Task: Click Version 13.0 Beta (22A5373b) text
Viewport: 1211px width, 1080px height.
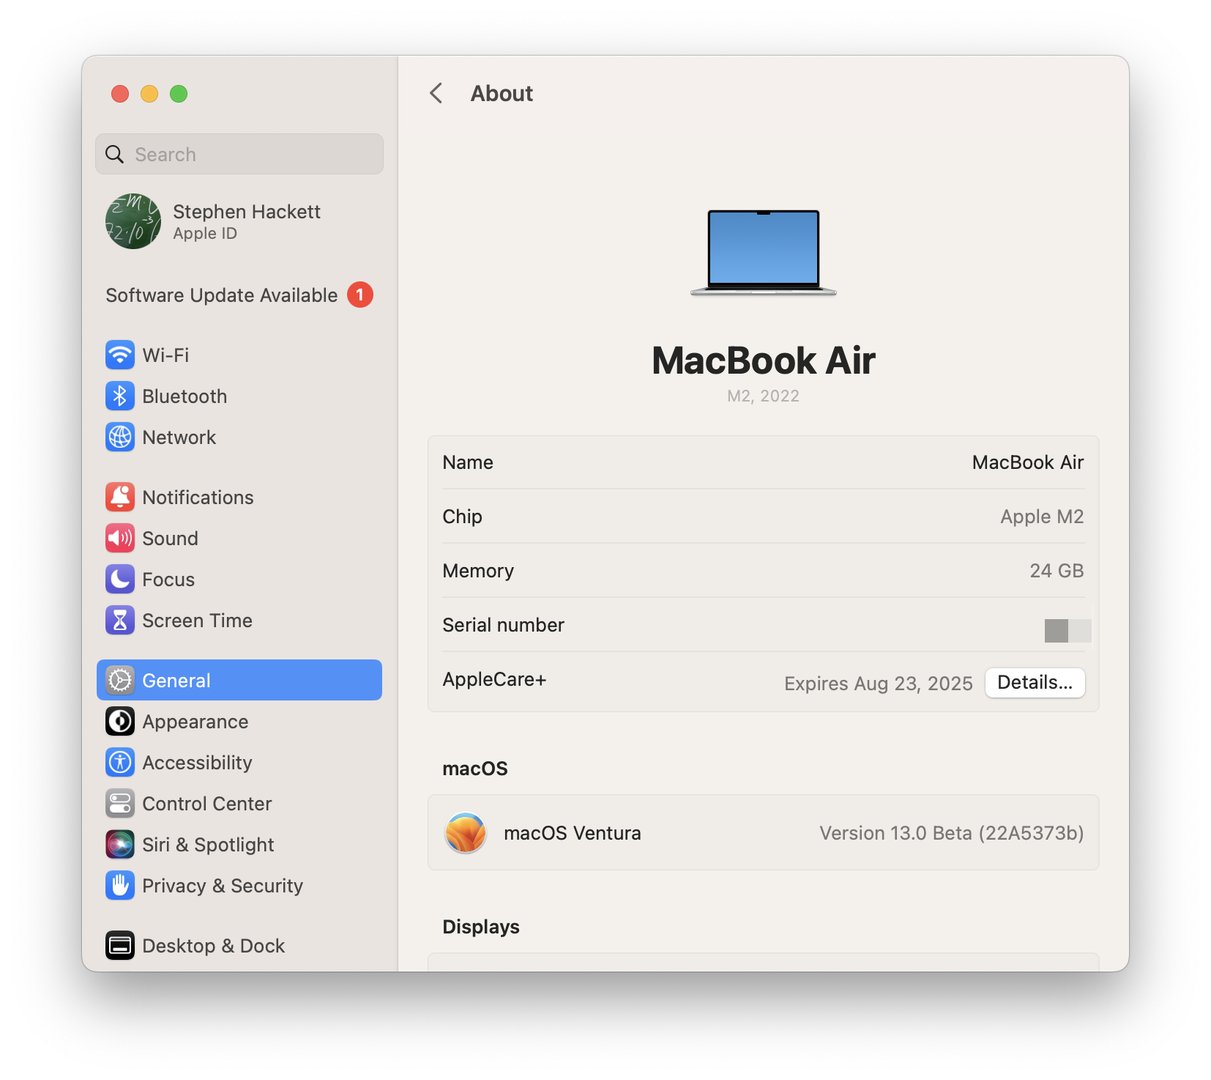Action: point(951,833)
